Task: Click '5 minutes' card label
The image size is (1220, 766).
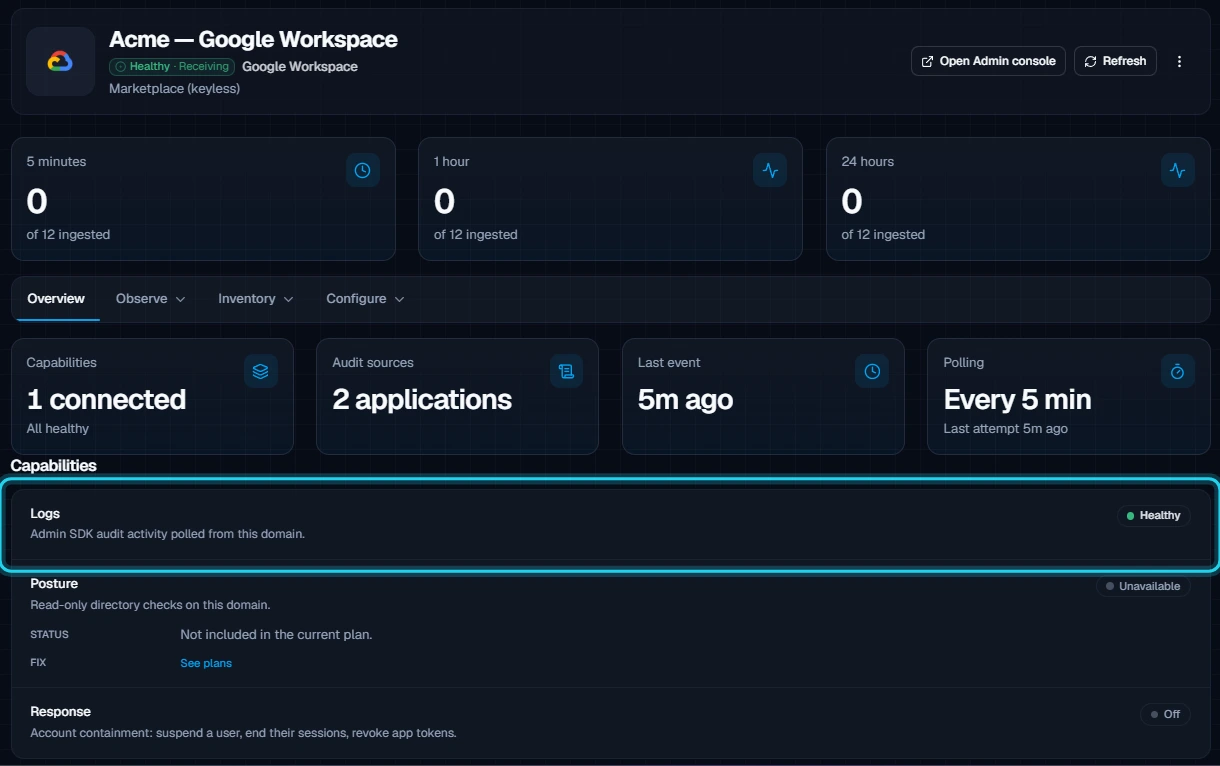Action: coord(56,162)
